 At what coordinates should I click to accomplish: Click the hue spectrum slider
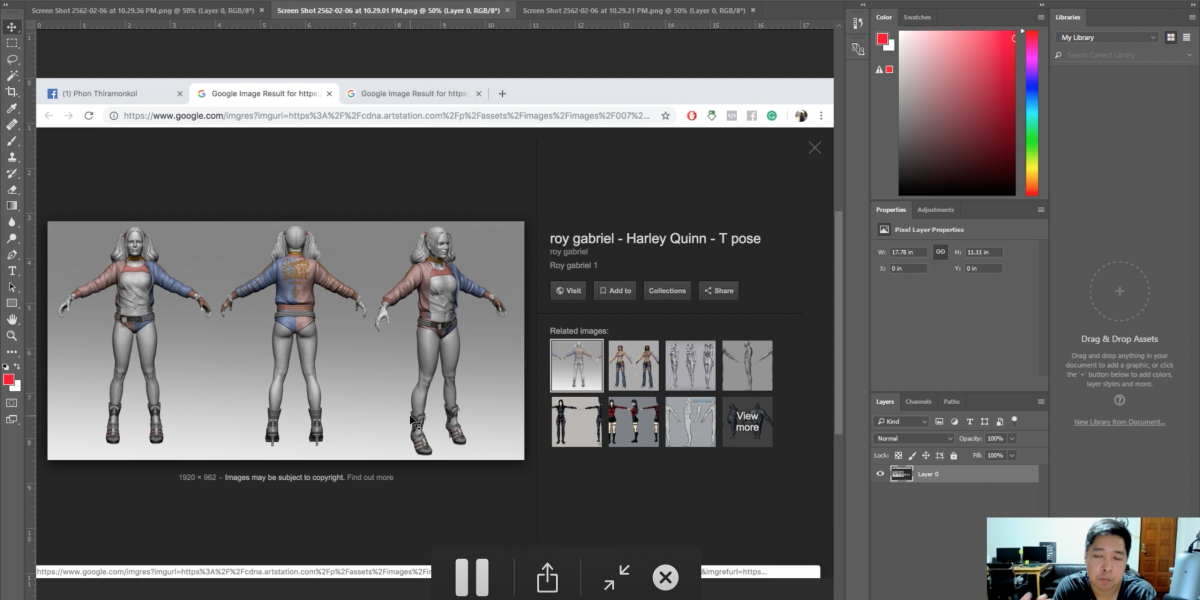coord(1032,113)
